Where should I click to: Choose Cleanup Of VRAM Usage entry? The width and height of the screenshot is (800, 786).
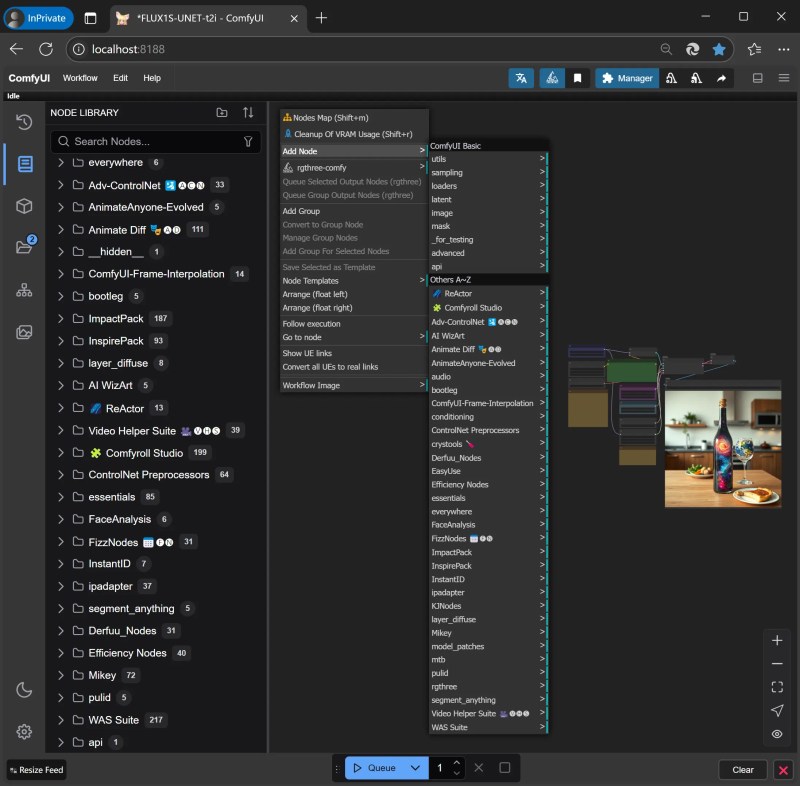tap(354, 134)
